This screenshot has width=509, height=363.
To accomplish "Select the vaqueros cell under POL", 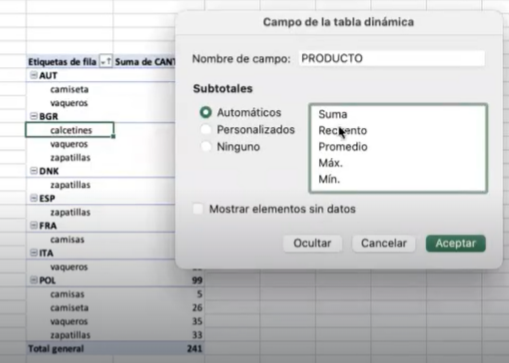I will click(x=70, y=321).
